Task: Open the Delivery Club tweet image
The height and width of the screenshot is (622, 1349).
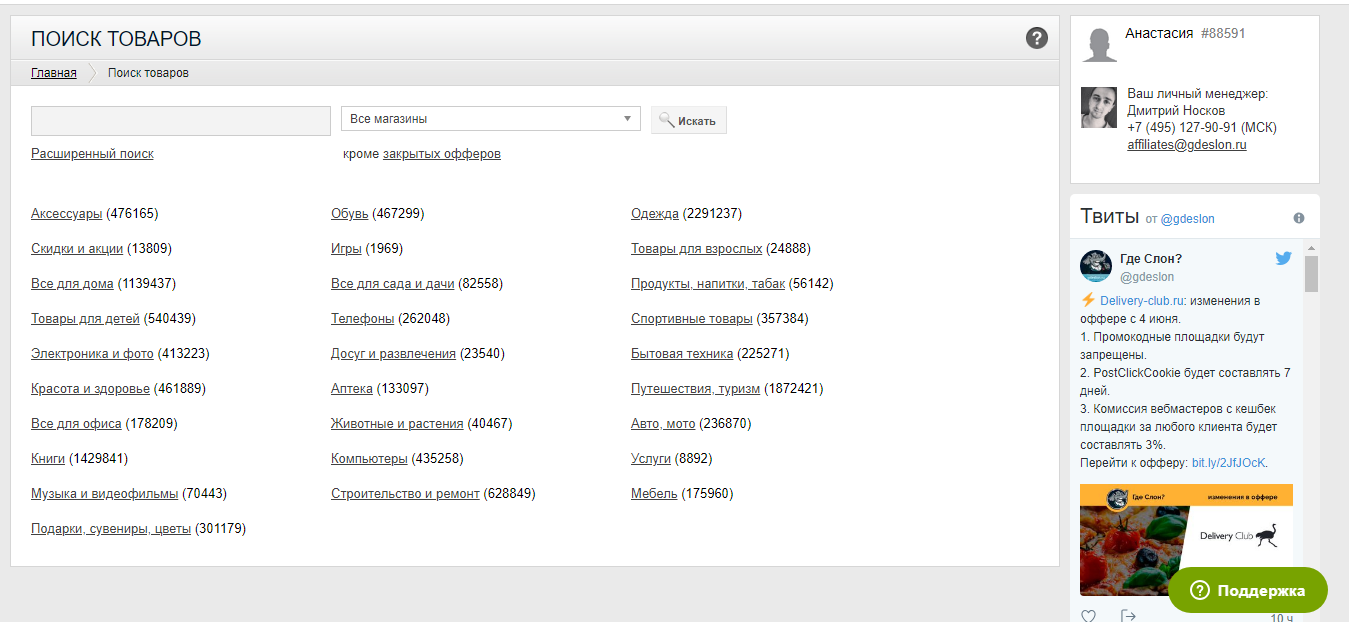Action: 1186,540
